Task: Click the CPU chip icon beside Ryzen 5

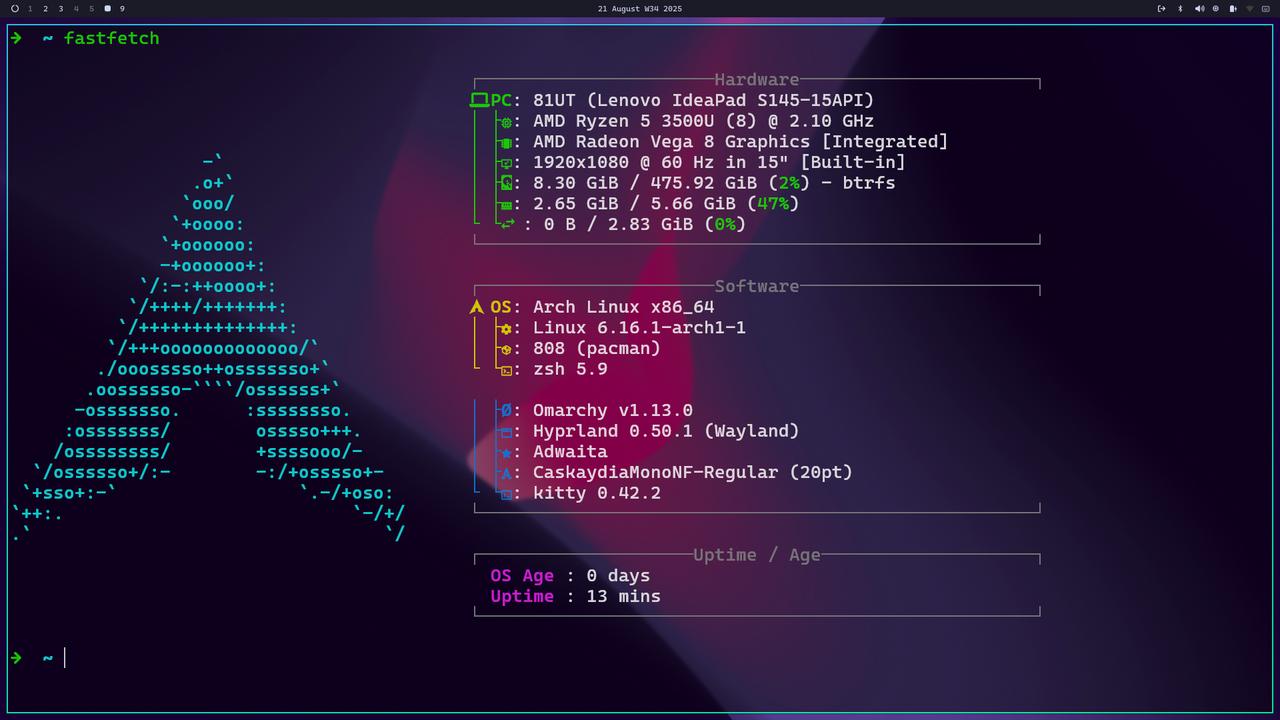Action: (506, 122)
